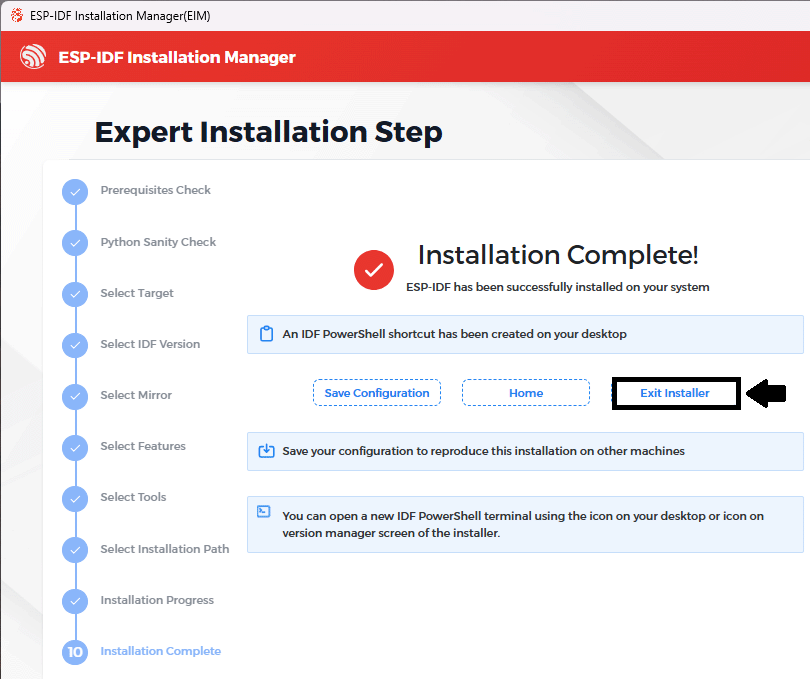Select the Installation Progress step label
The image size is (810, 679).
coord(157,600)
